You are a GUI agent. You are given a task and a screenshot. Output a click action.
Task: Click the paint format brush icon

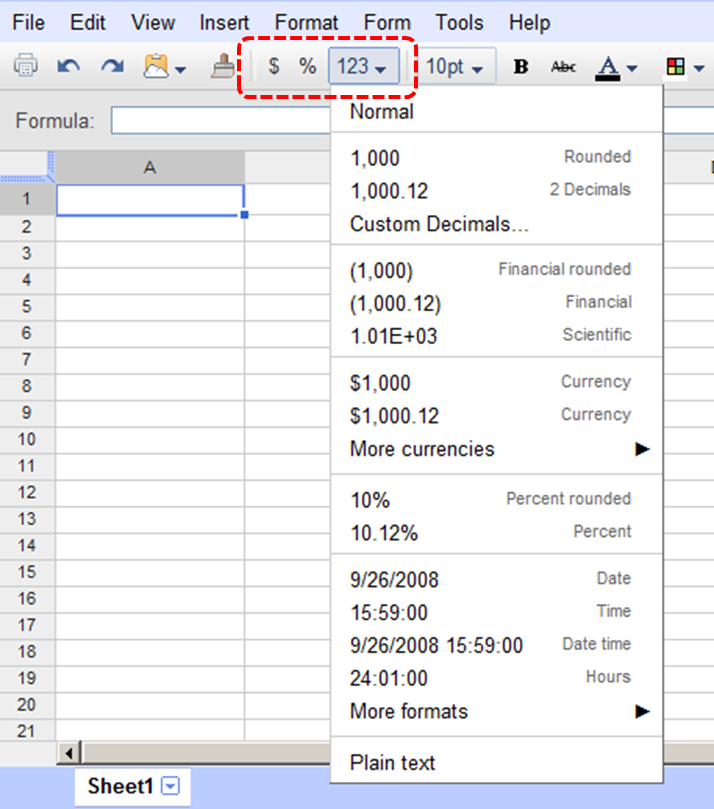coord(222,66)
